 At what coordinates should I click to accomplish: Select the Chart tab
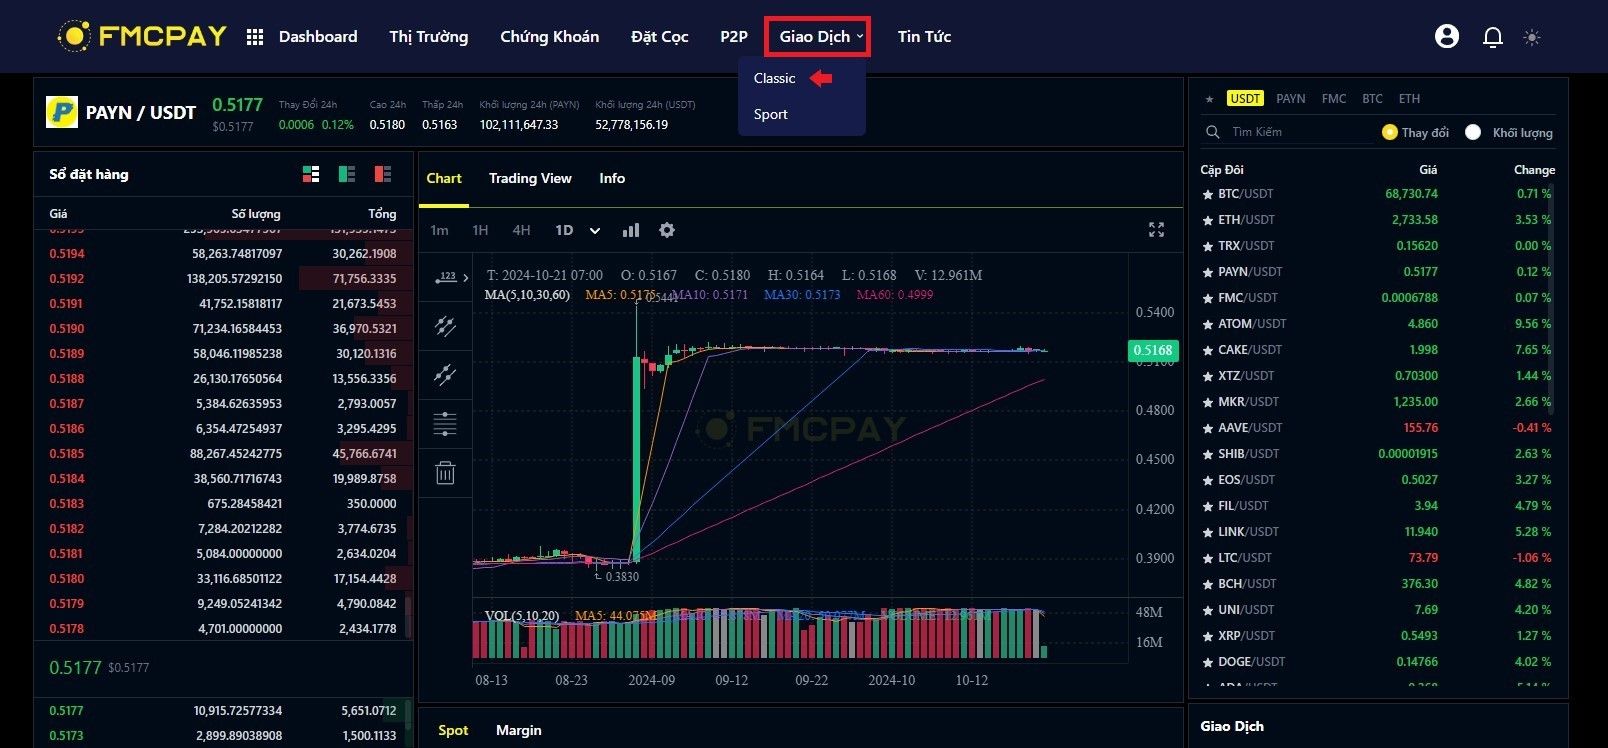click(x=444, y=178)
